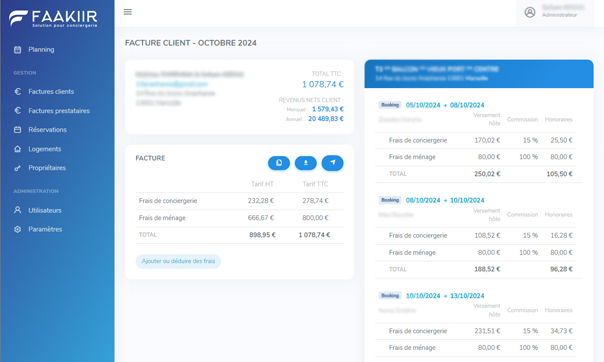Viewport: 604px width, 362px height.
Task: Click the monthly revenue 1 579,43 €
Action: click(x=328, y=109)
